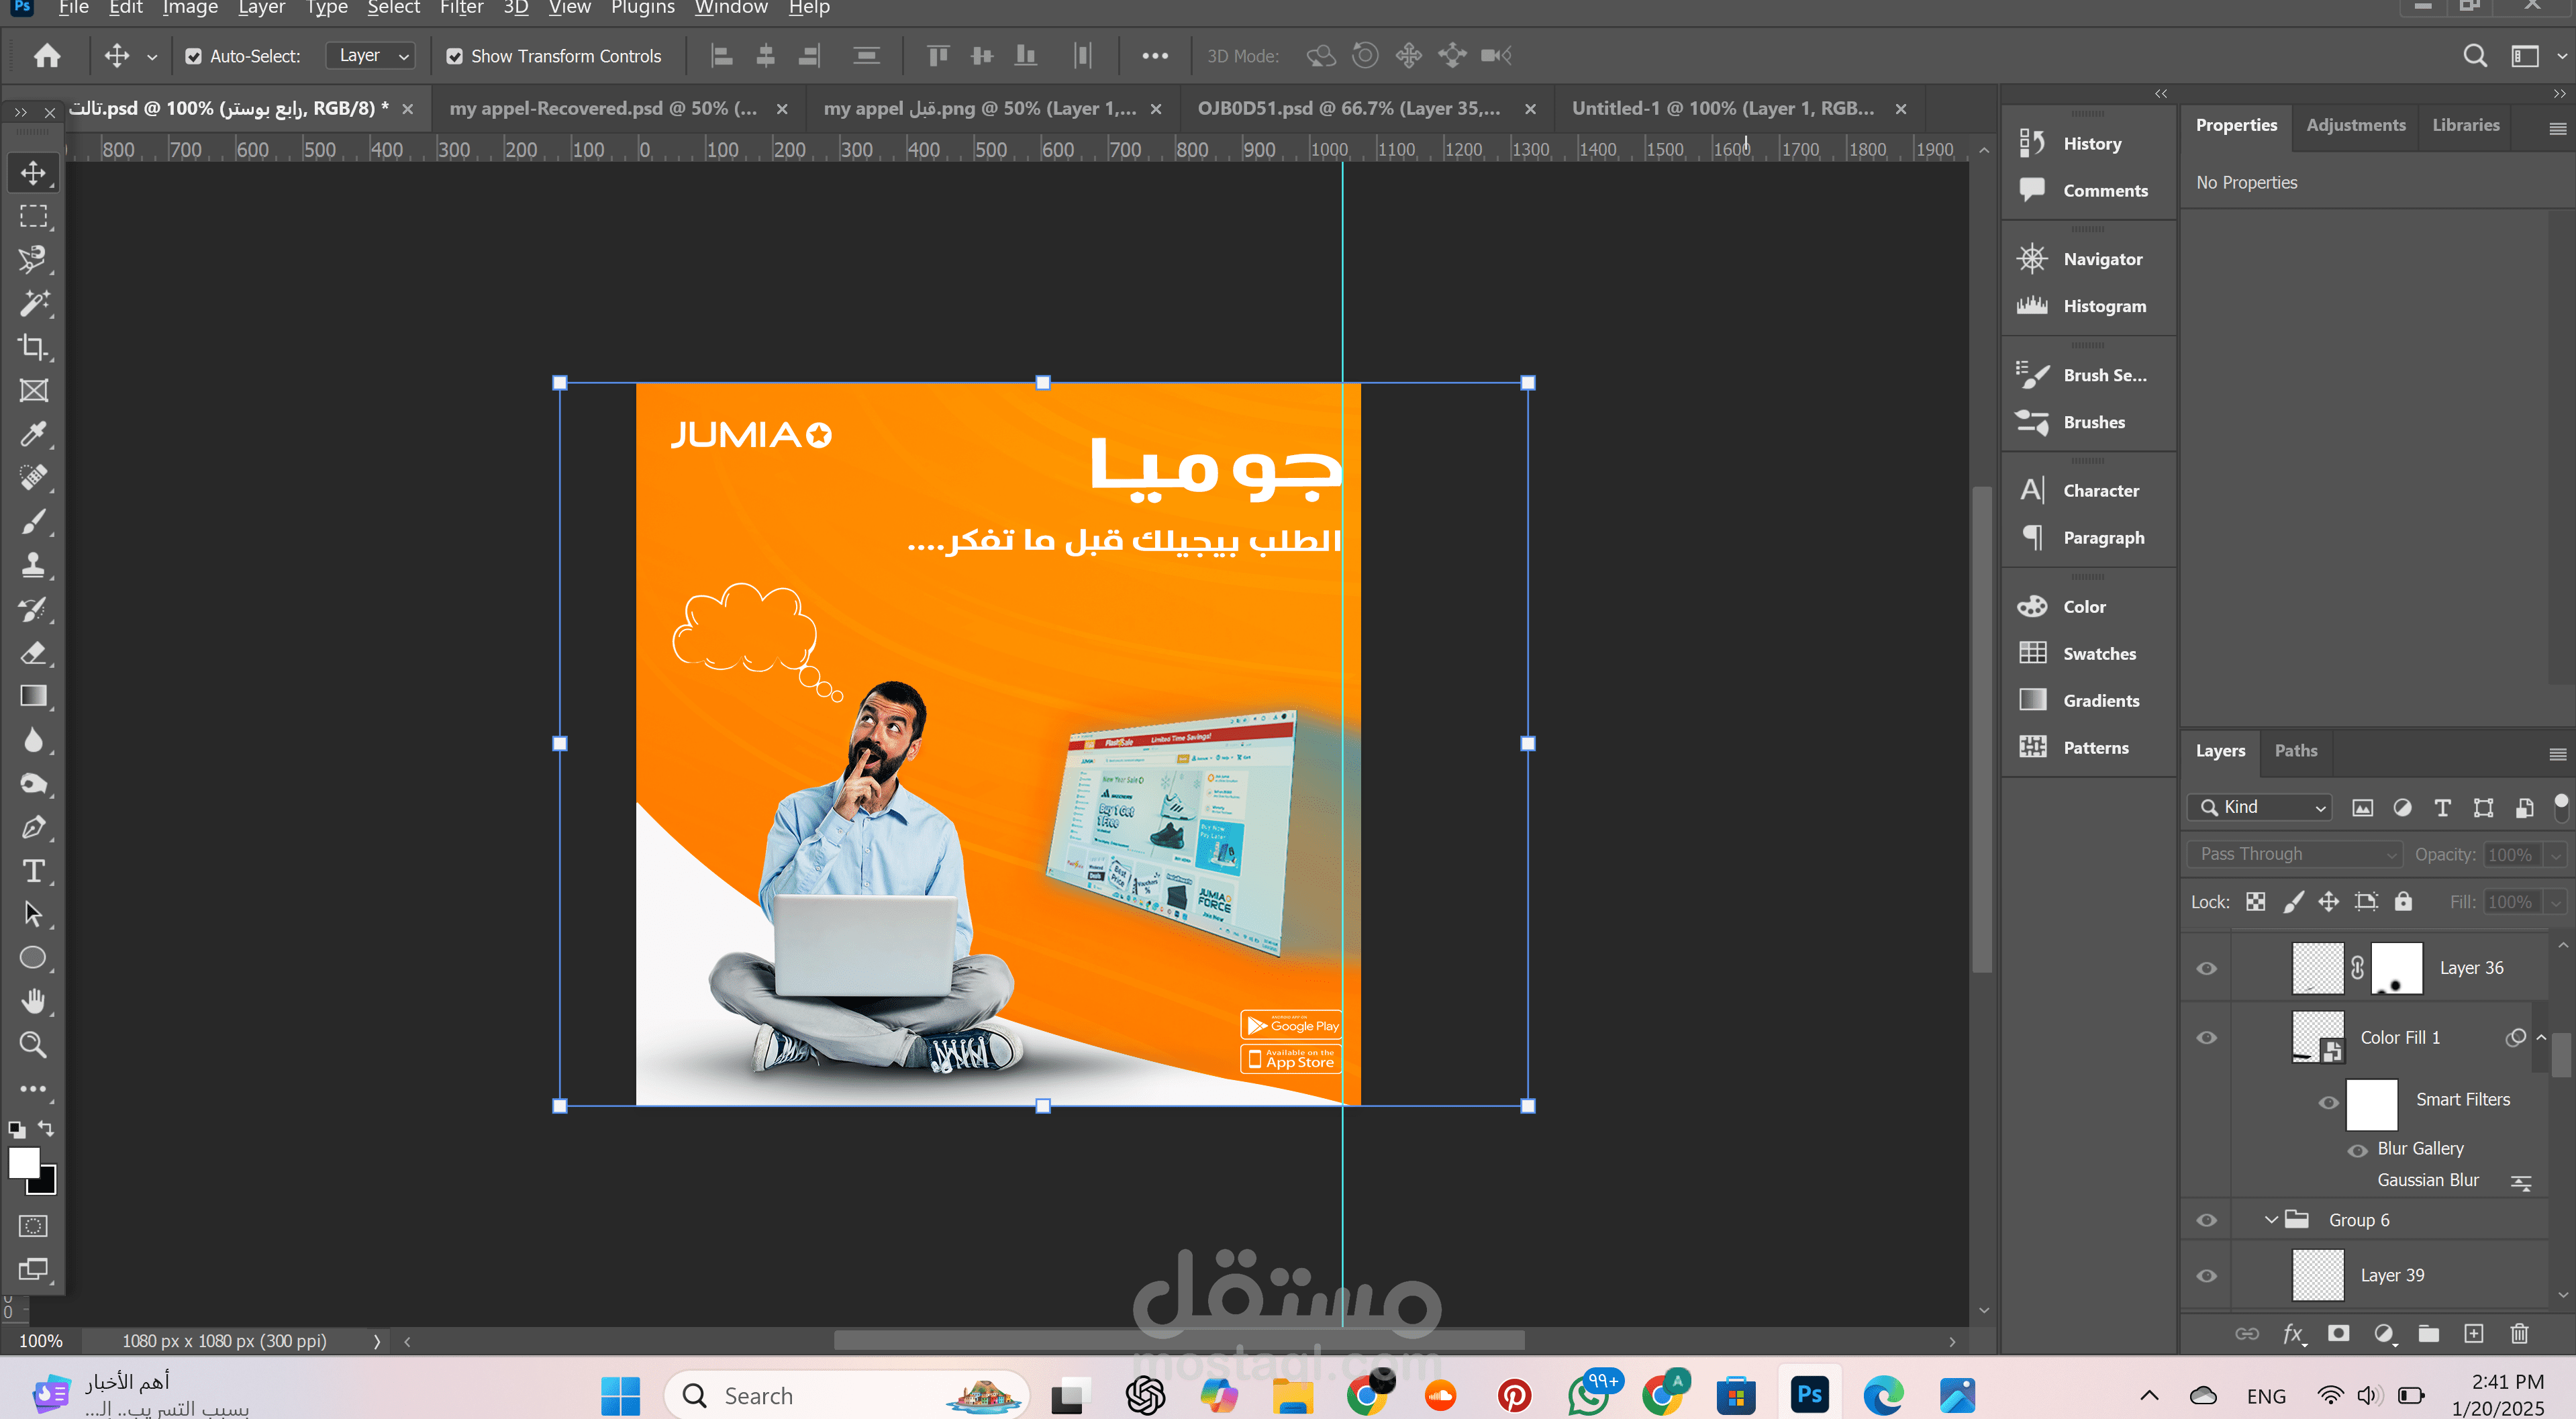Select the Pen tool
Viewport: 2576px width, 1419px height.
pyautogui.click(x=33, y=827)
